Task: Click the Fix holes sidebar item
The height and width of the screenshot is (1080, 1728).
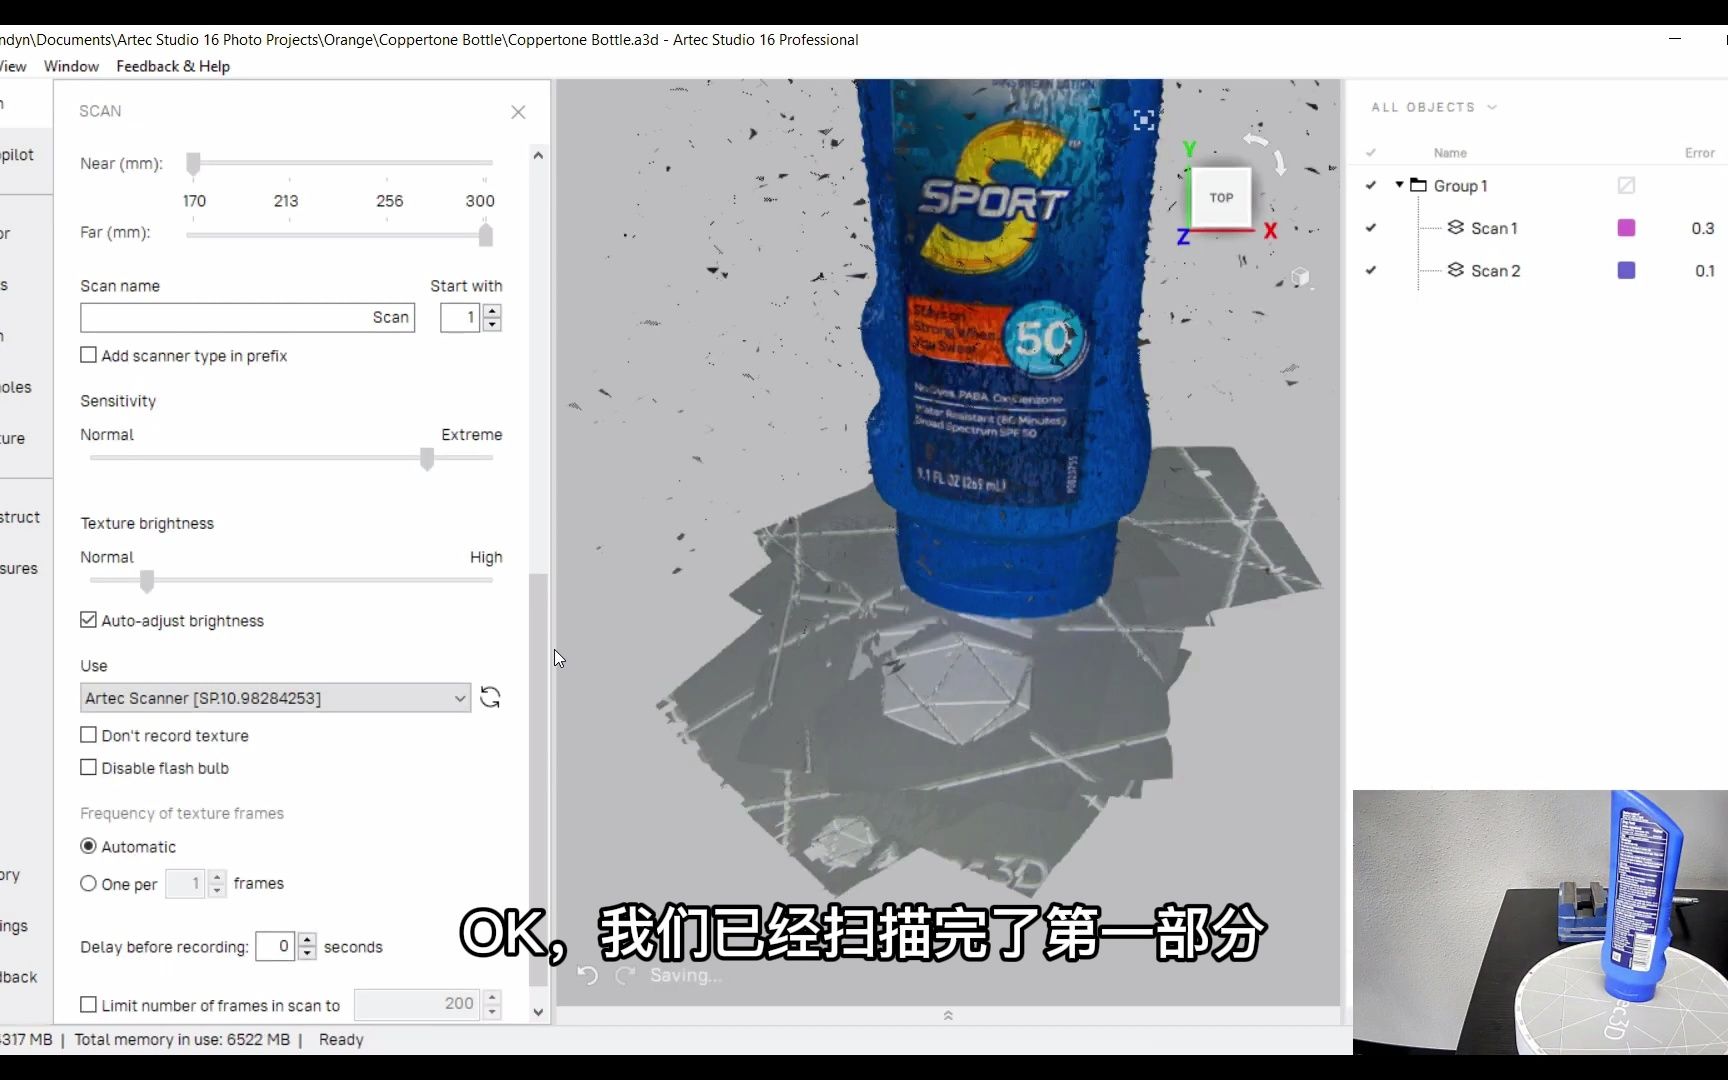Action: [x=16, y=387]
